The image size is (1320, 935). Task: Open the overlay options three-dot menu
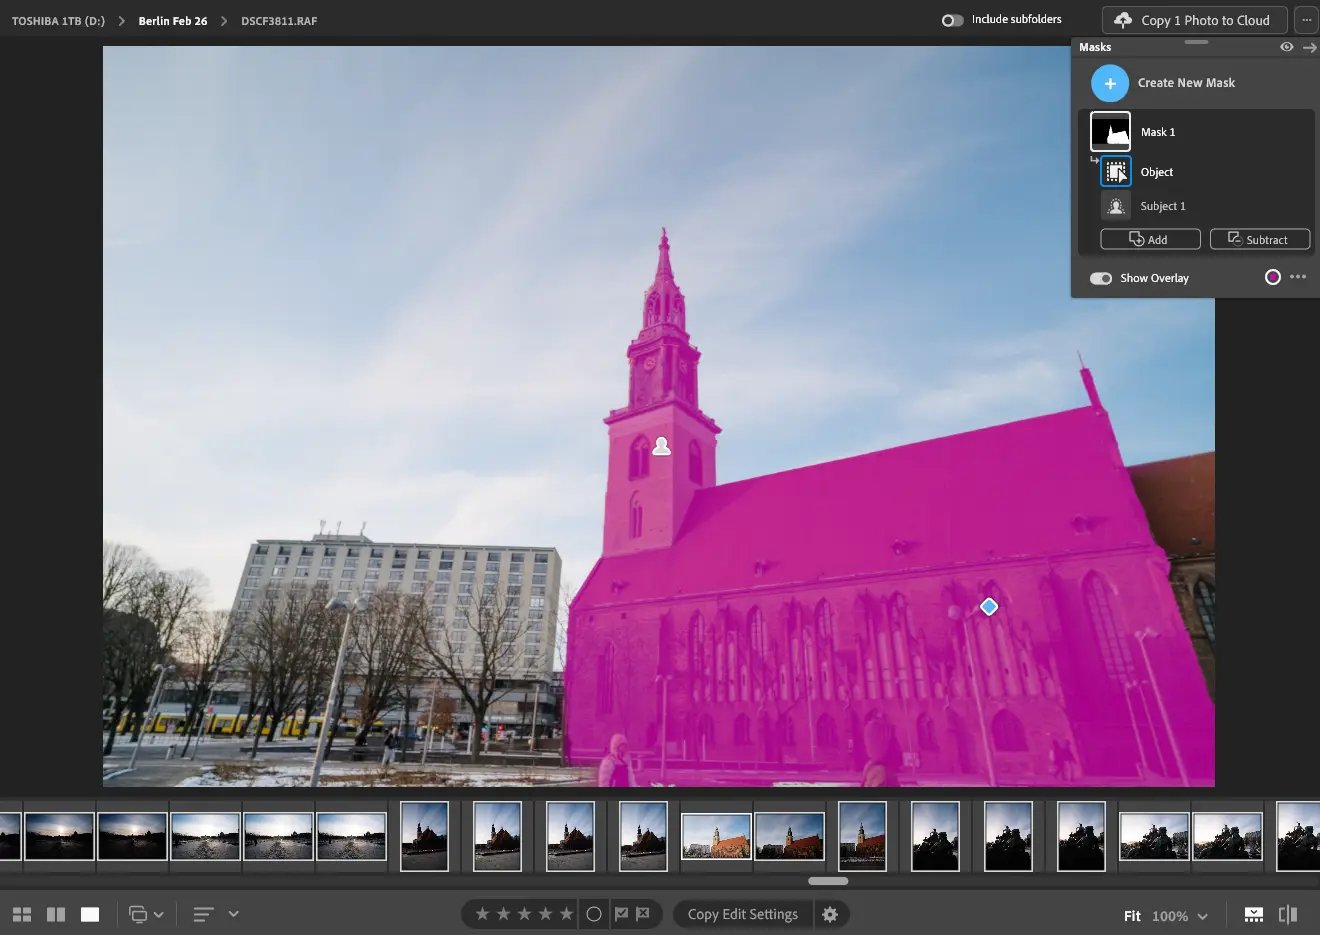[x=1298, y=277]
